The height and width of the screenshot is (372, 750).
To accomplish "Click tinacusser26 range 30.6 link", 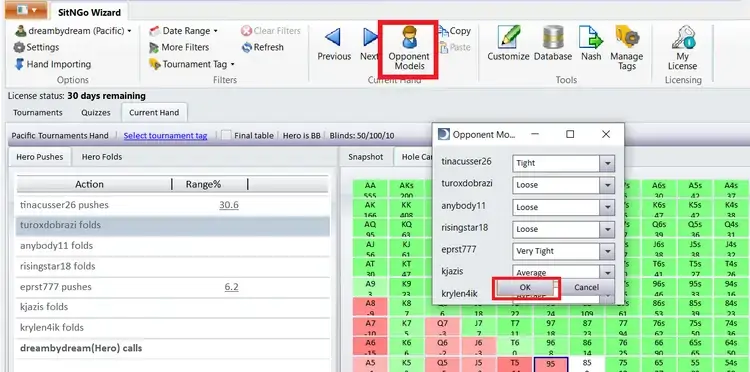I will [x=229, y=205].
